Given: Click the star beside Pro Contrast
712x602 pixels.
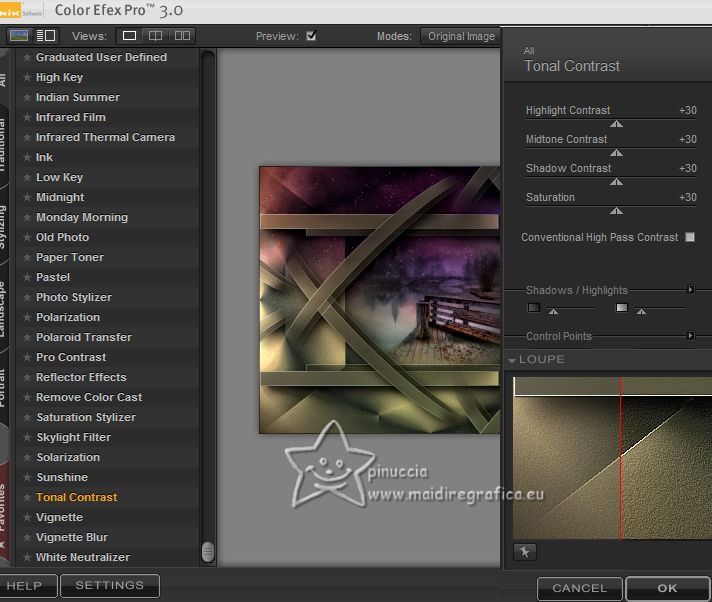Looking at the screenshot, I should tap(27, 357).
